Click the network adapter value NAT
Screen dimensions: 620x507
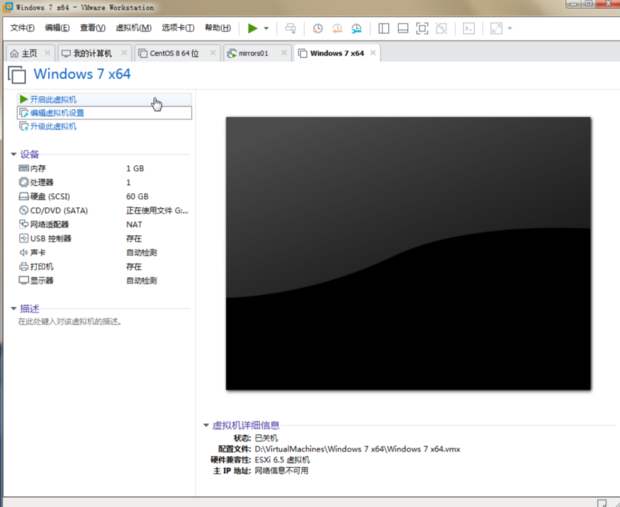tap(134, 224)
